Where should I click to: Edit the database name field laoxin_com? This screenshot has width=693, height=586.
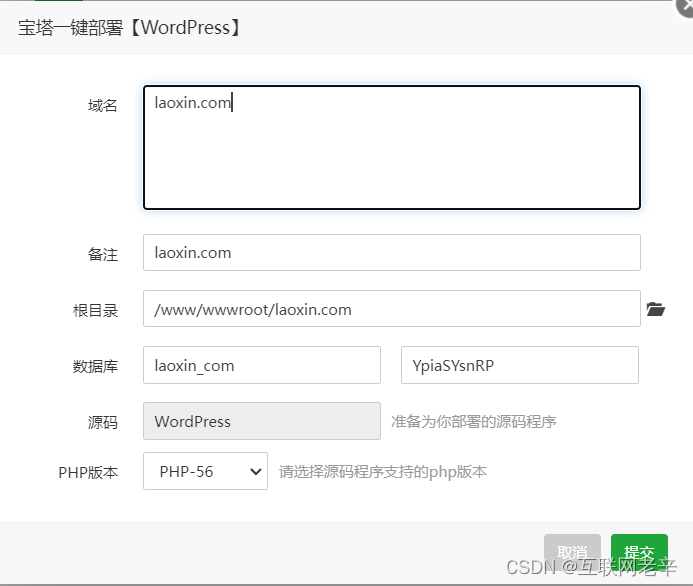[262, 365]
